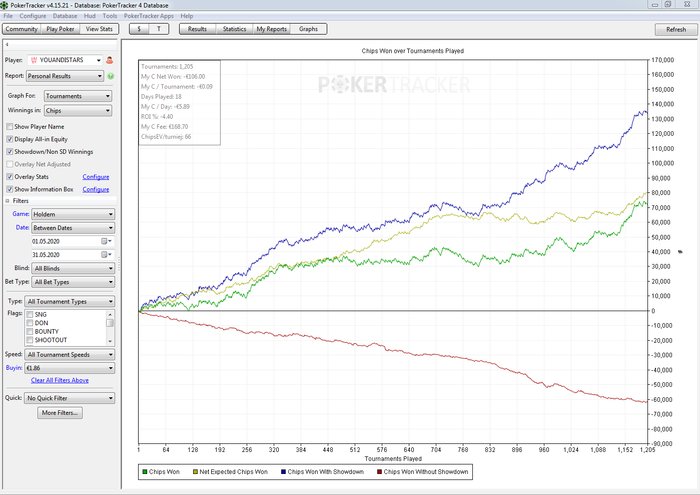
Task: Uncheck Display All-in Equity
Action: pos(10,139)
